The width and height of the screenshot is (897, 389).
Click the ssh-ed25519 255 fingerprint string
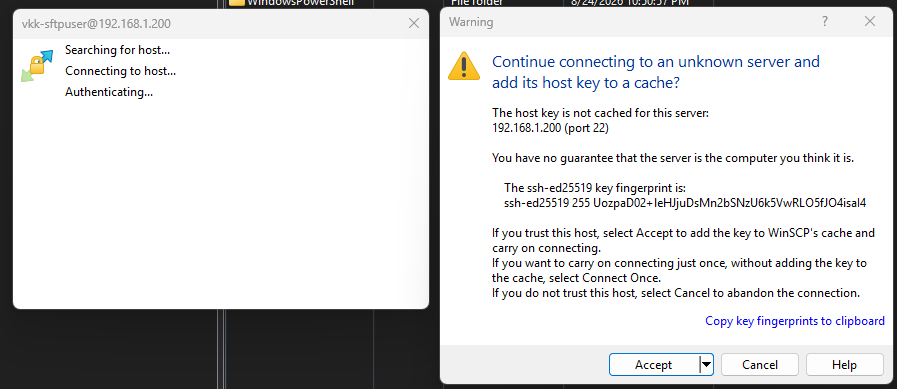[x=685, y=203]
